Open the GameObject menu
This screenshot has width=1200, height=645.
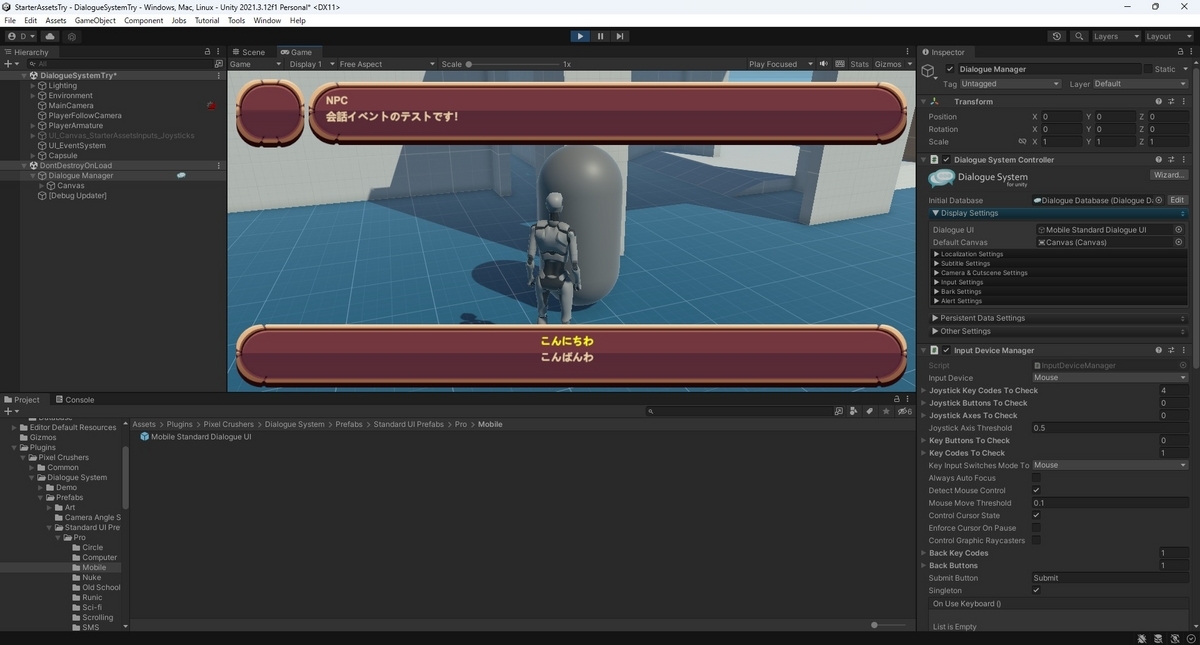click(x=95, y=19)
